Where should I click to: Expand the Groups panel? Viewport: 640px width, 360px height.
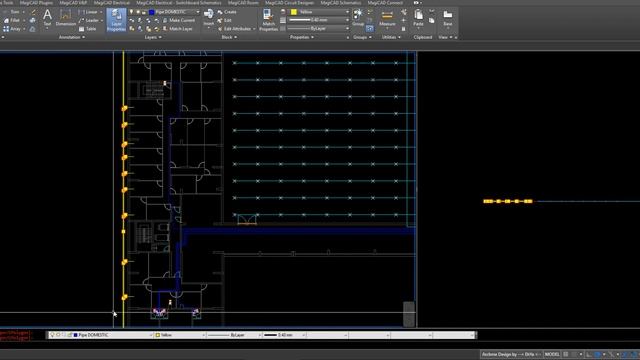point(362,37)
